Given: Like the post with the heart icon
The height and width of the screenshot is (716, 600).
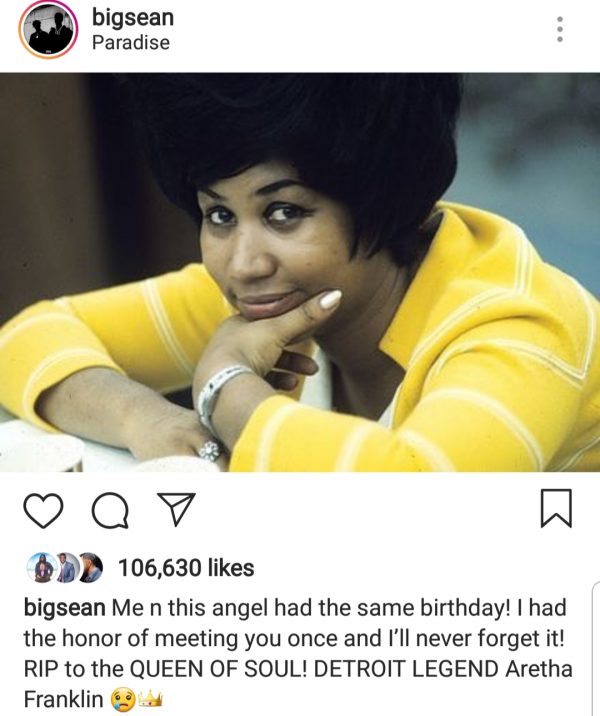Looking at the screenshot, I should pyautogui.click(x=43, y=511).
